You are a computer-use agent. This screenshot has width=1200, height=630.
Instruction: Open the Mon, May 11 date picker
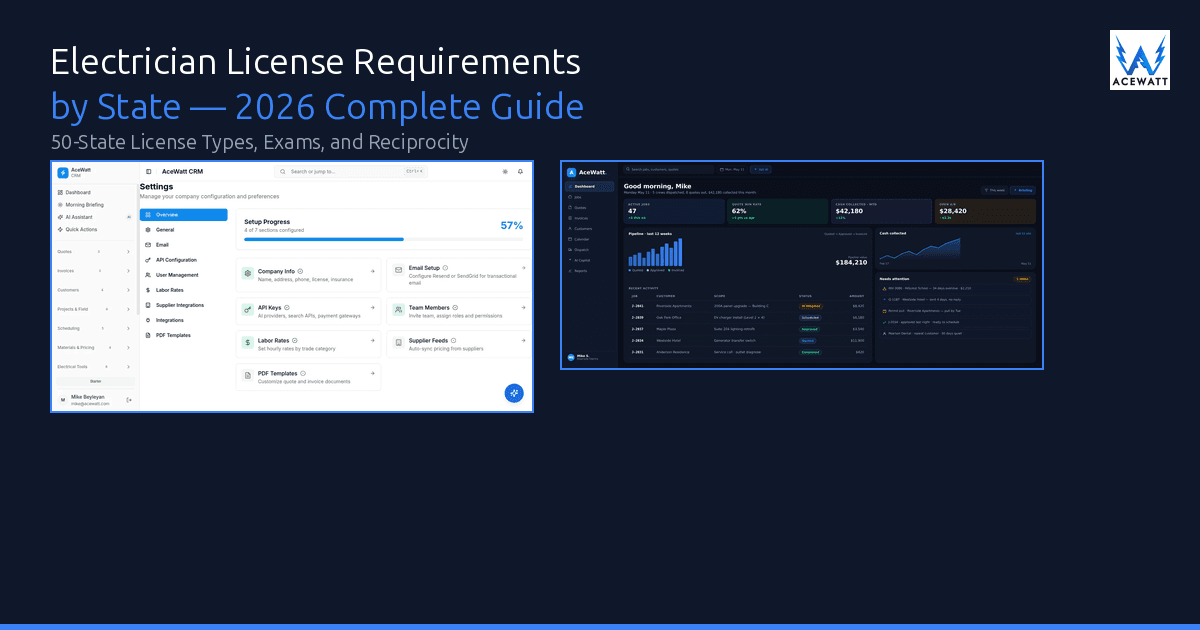pyautogui.click(x=734, y=170)
